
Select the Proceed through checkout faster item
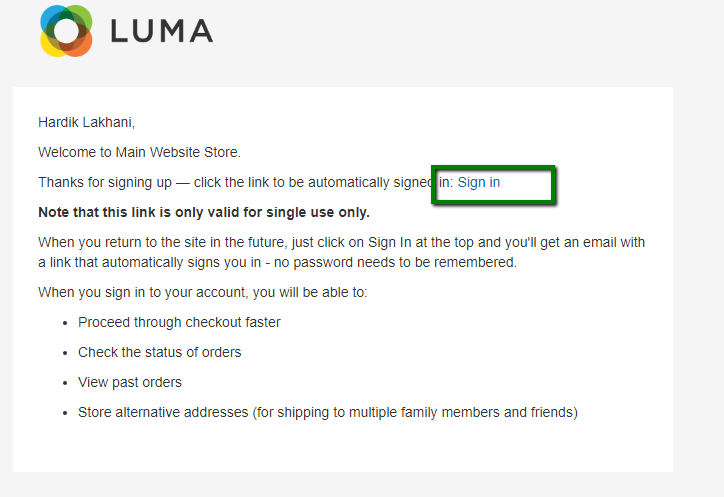point(179,322)
